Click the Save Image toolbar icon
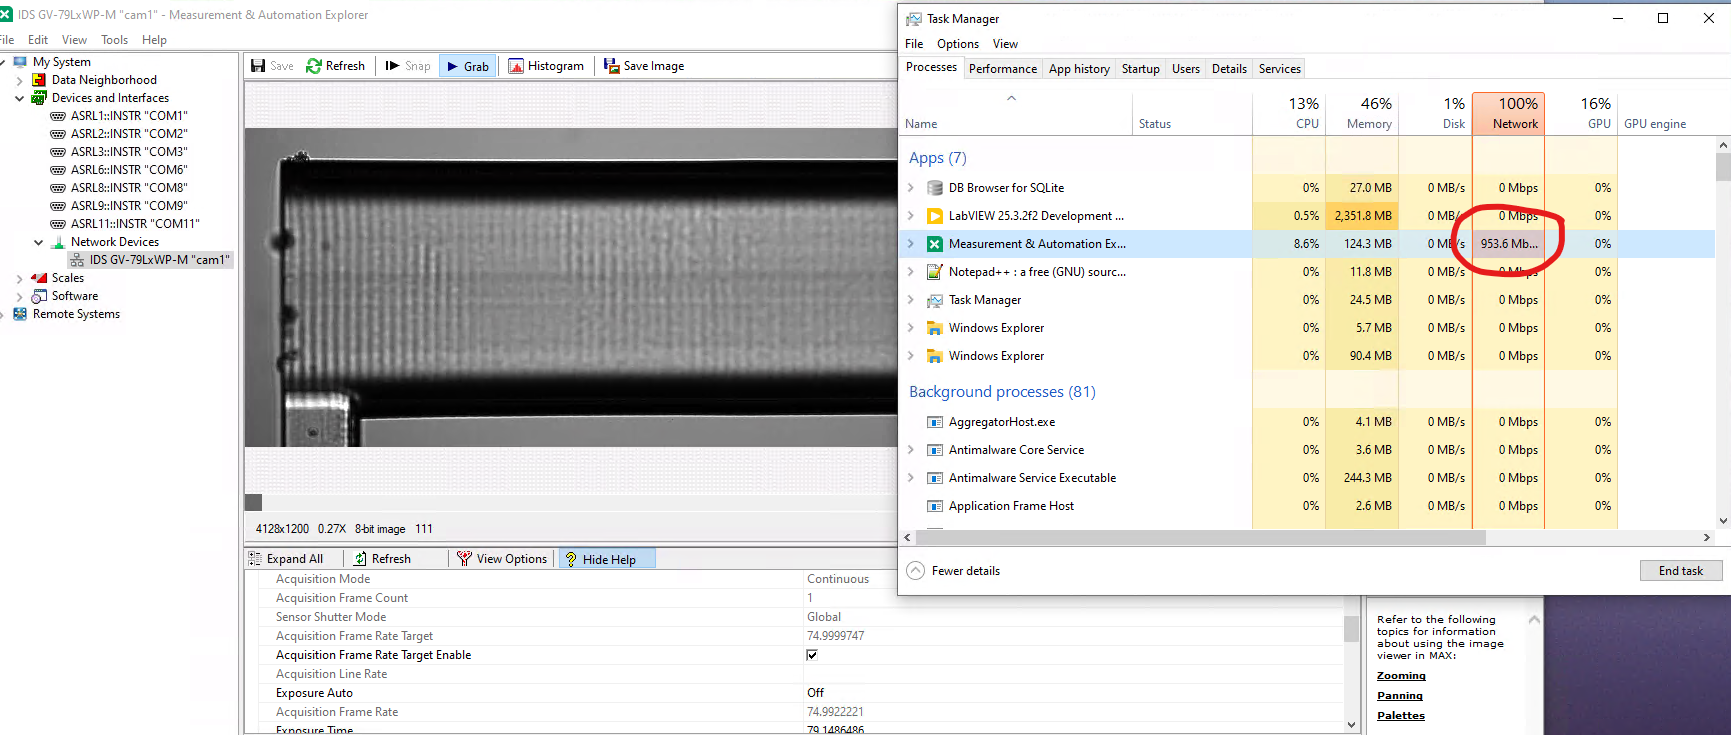The height and width of the screenshot is (735, 1731). tap(611, 66)
